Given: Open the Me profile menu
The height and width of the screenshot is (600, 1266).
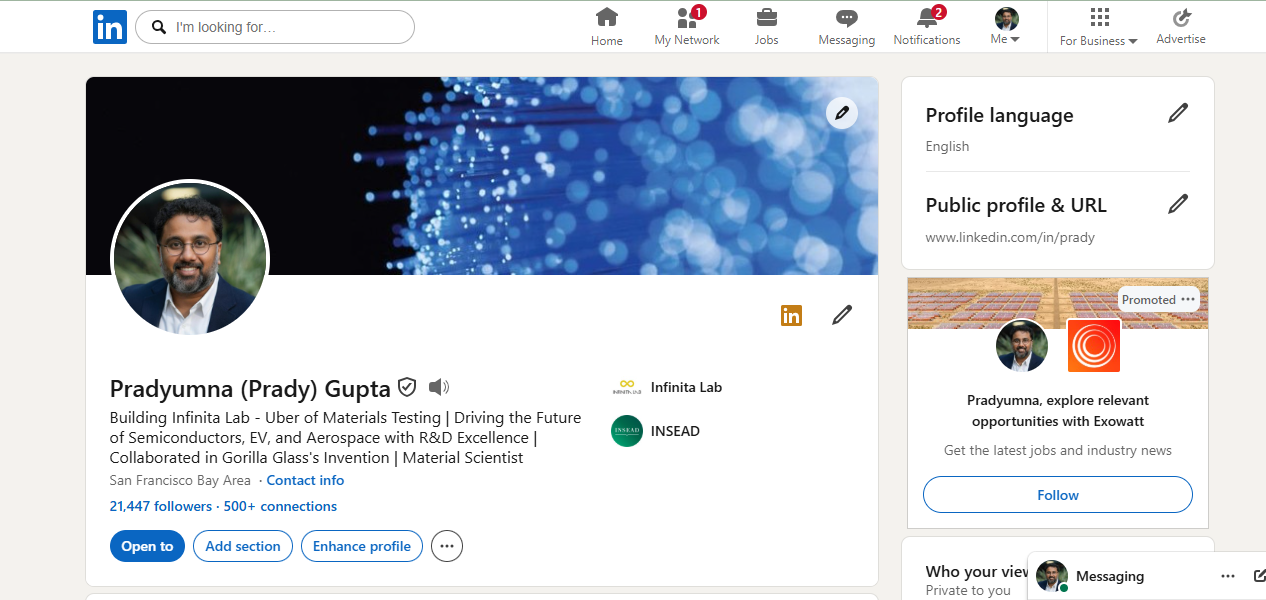Looking at the screenshot, I should click(x=1006, y=27).
